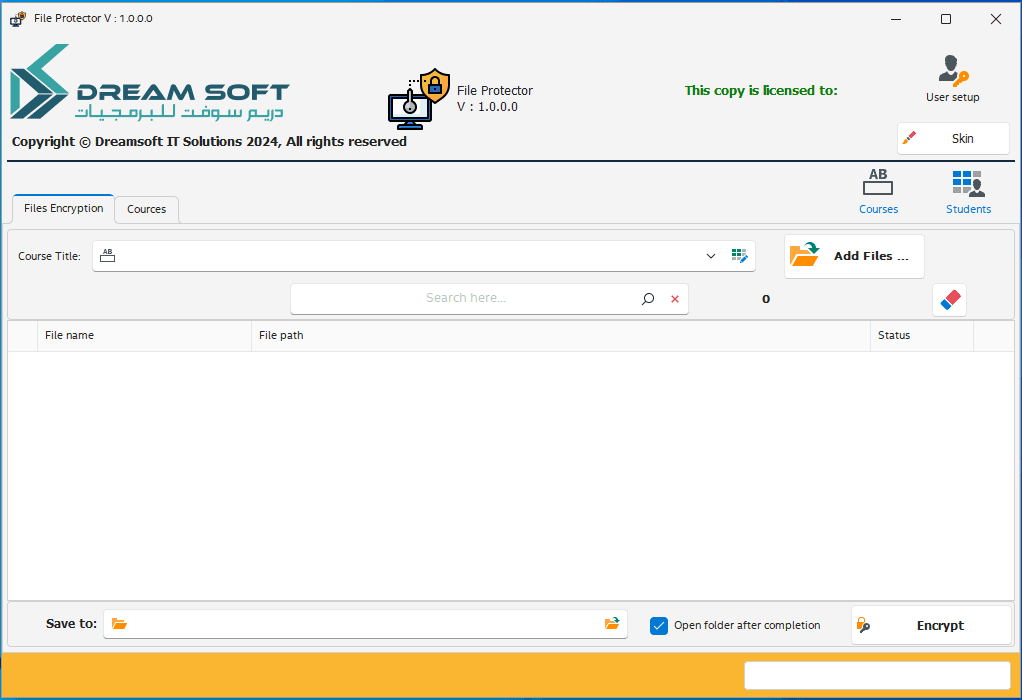Toggle Open folder after completion checkbox

658,626
